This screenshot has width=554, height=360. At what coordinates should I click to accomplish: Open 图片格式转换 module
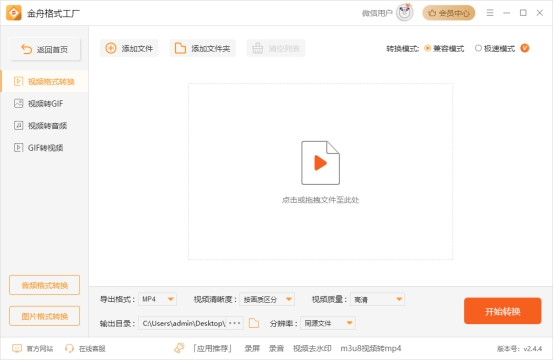click(45, 316)
